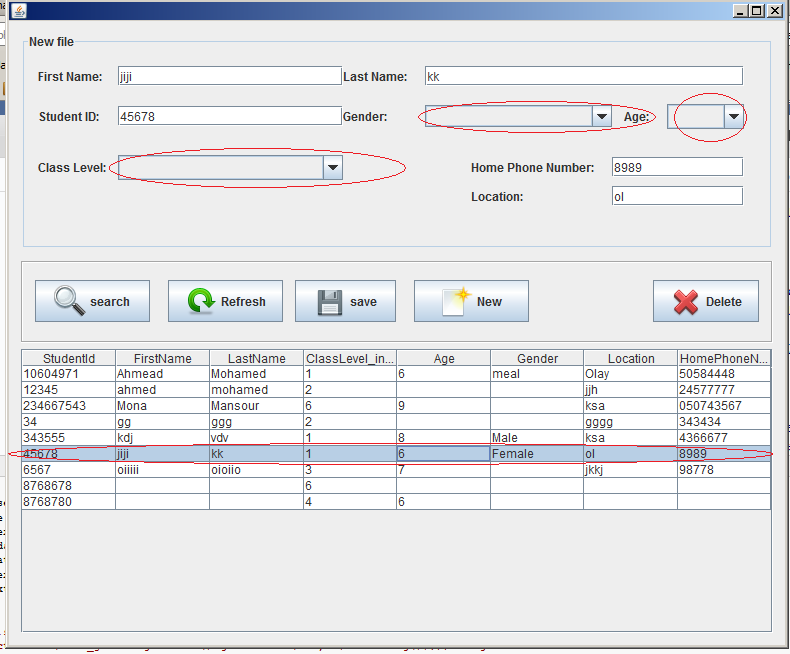The width and height of the screenshot is (790, 654).
Task: Click into the Student ID field
Action: 230,116
